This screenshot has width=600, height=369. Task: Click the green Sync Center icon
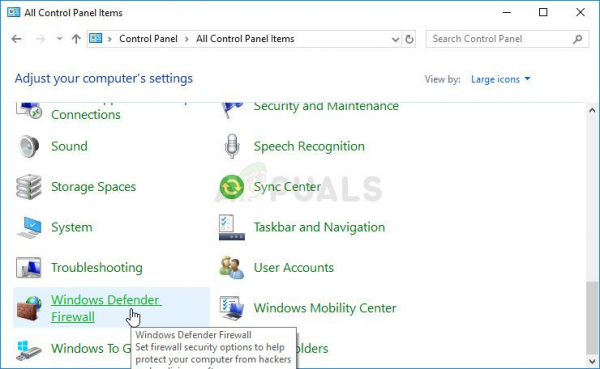click(x=232, y=187)
